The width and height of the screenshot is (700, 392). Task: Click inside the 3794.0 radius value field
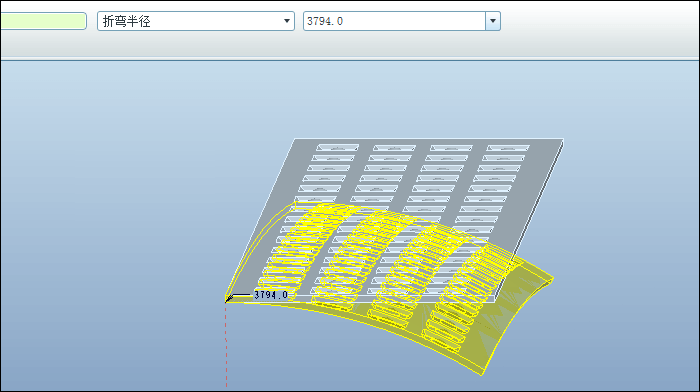[395, 21]
